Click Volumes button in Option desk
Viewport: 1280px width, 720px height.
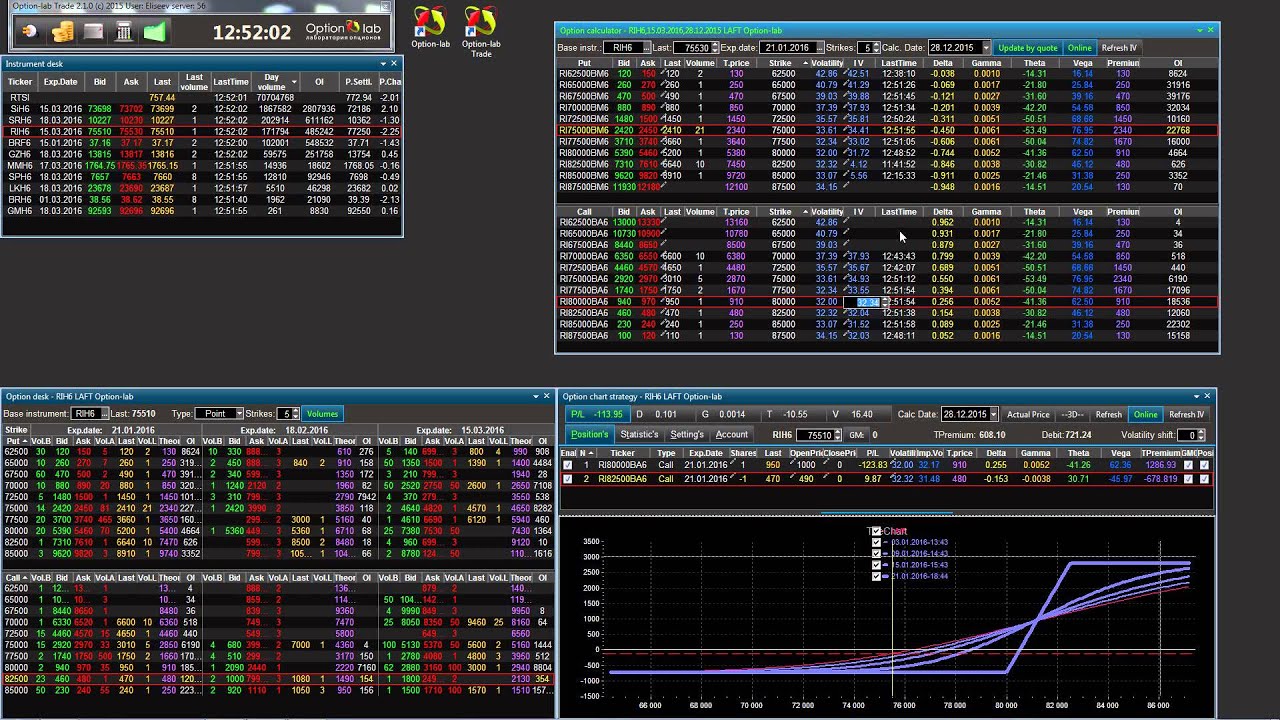(322, 414)
